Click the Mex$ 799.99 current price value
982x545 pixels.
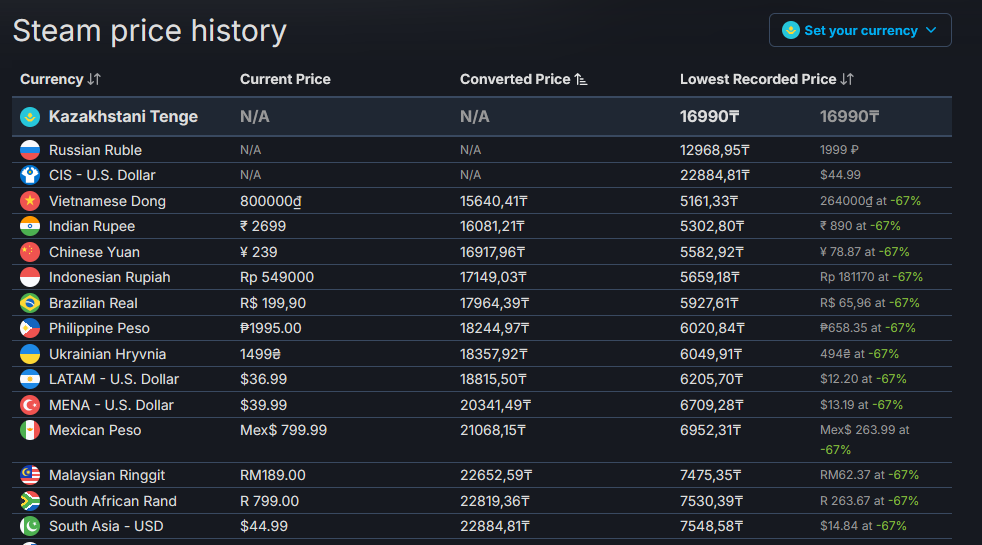pyautogui.click(x=284, y=430)
